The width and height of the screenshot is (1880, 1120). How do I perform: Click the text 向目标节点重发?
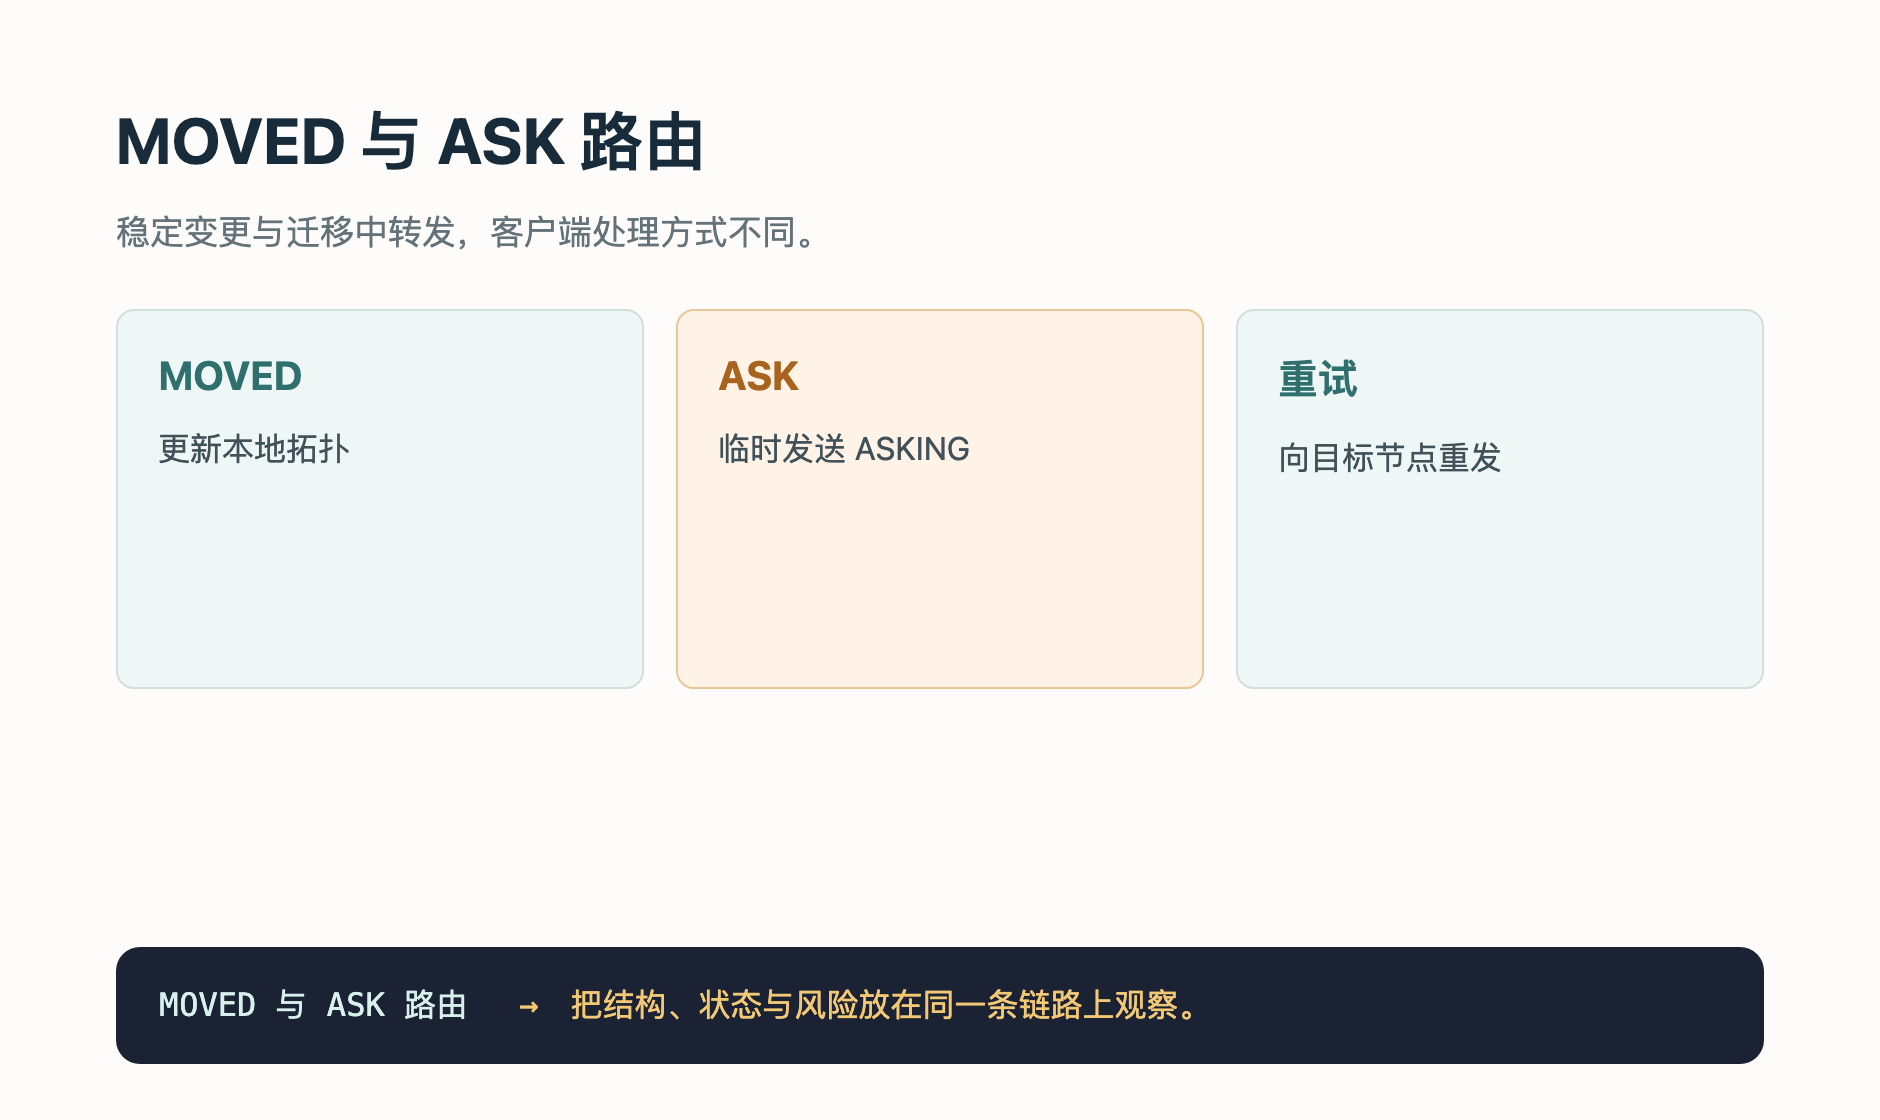(1390, 458)
